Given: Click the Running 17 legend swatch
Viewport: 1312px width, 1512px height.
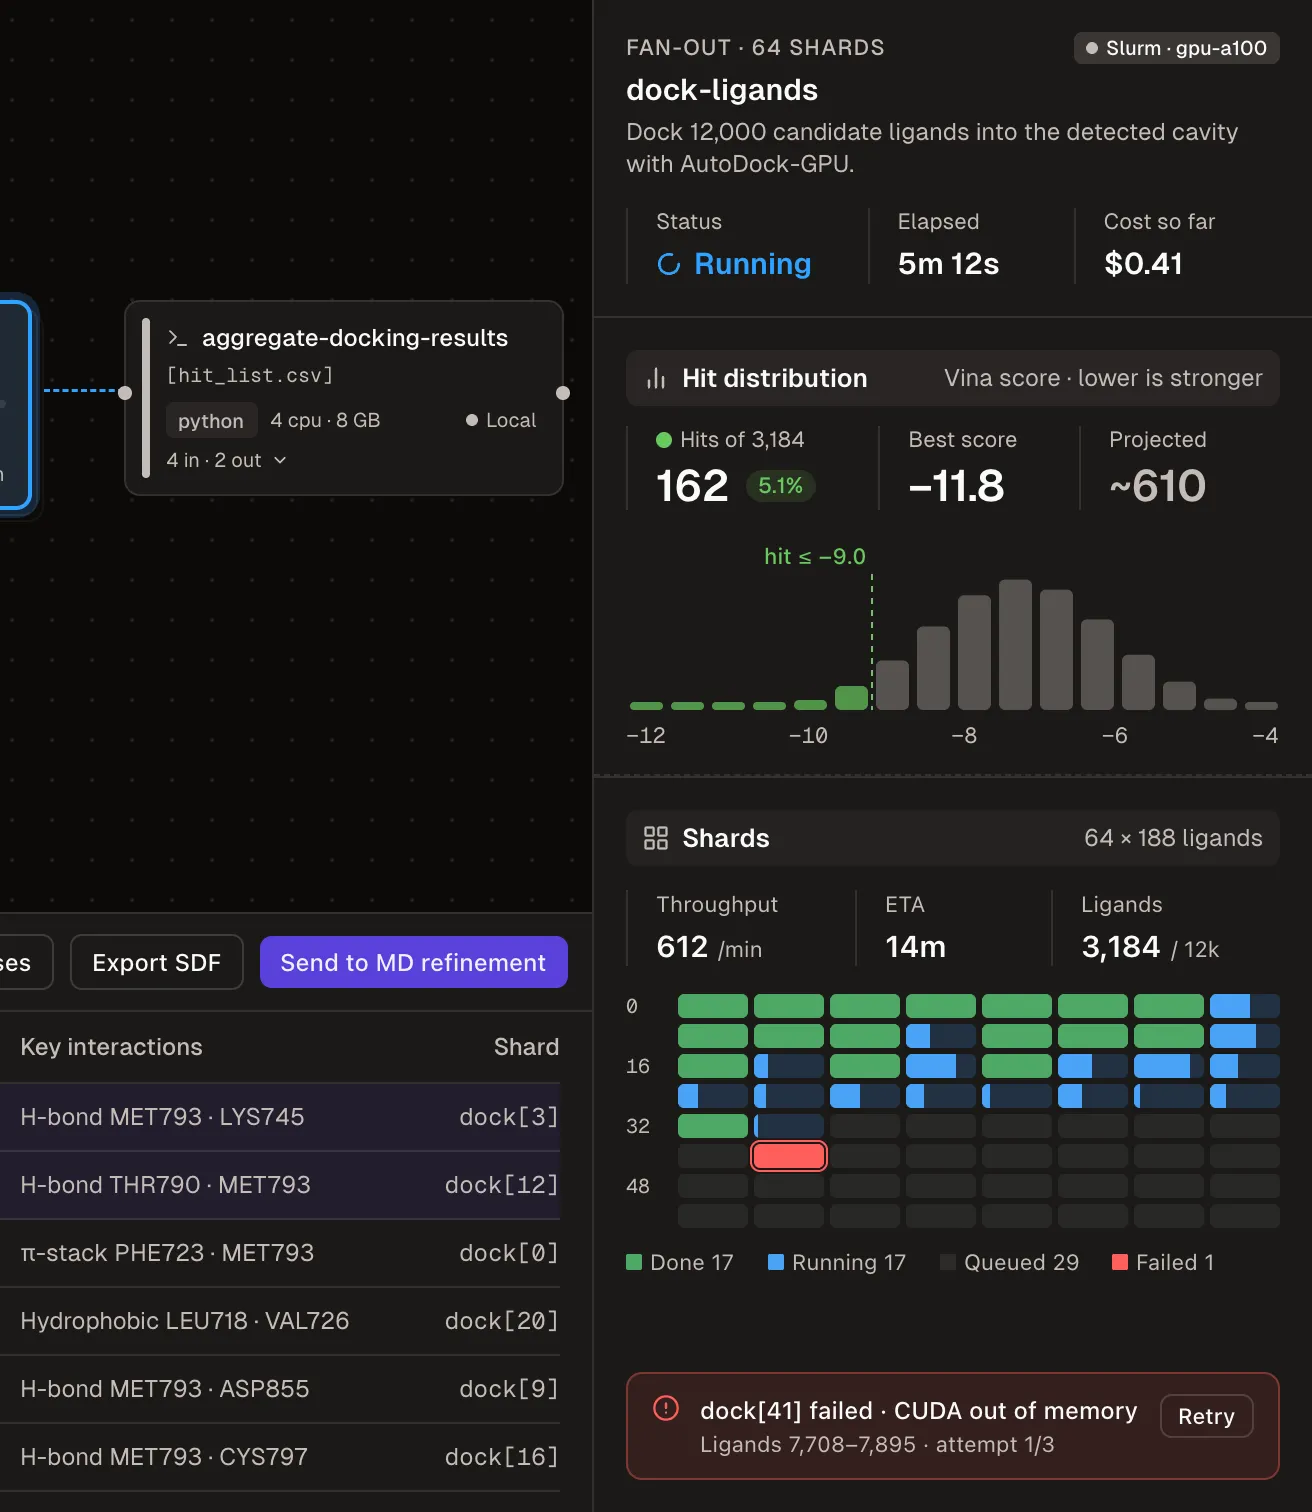Looking at the screenshot, I should click(776, 1262).
